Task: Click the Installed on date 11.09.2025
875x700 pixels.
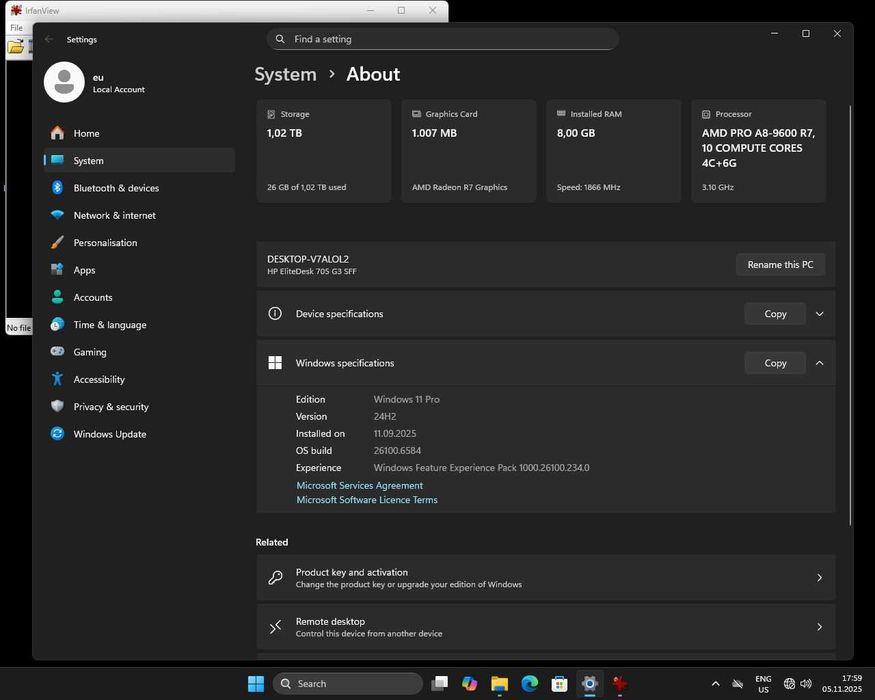Action: click(395, 434)
